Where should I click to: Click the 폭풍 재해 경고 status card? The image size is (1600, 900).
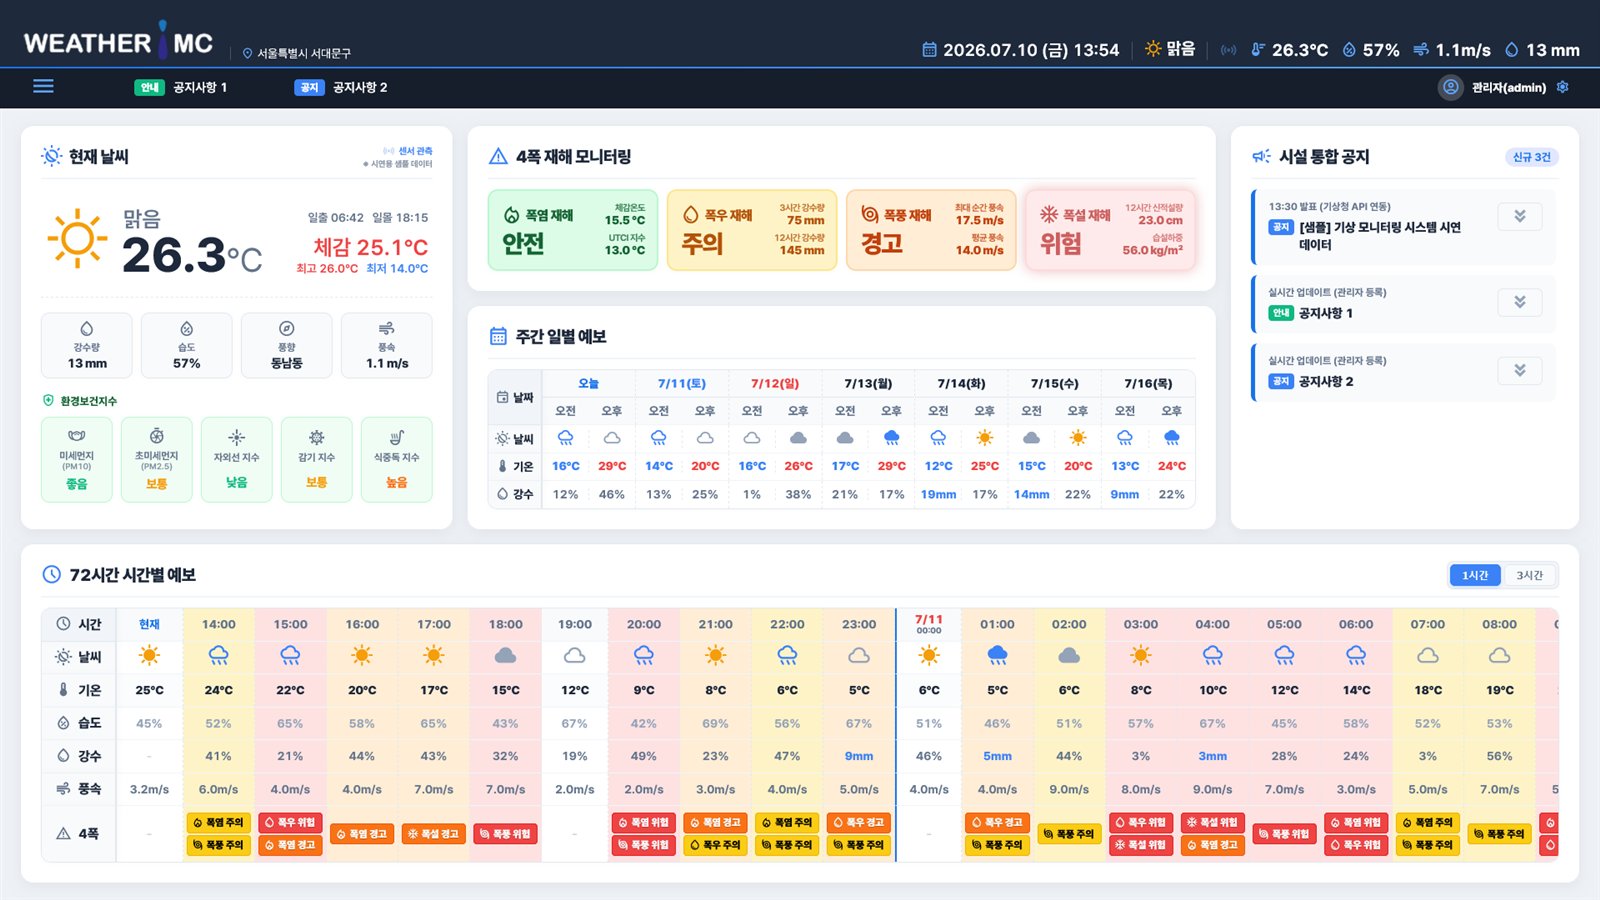pyautogui.click(x=931, y=230)
